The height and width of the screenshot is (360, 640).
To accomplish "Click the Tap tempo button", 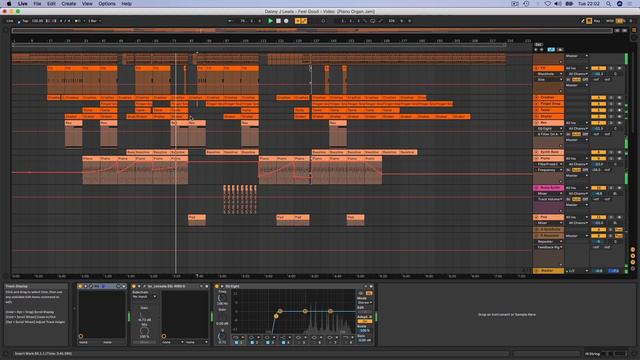I will 25,21.
